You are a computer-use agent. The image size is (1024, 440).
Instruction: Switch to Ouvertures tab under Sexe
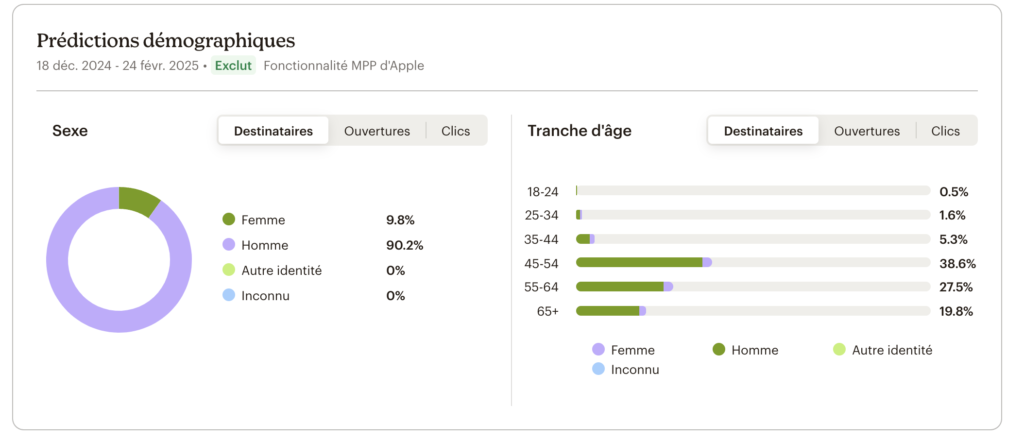pyautogui.click(x=377, y=131)
